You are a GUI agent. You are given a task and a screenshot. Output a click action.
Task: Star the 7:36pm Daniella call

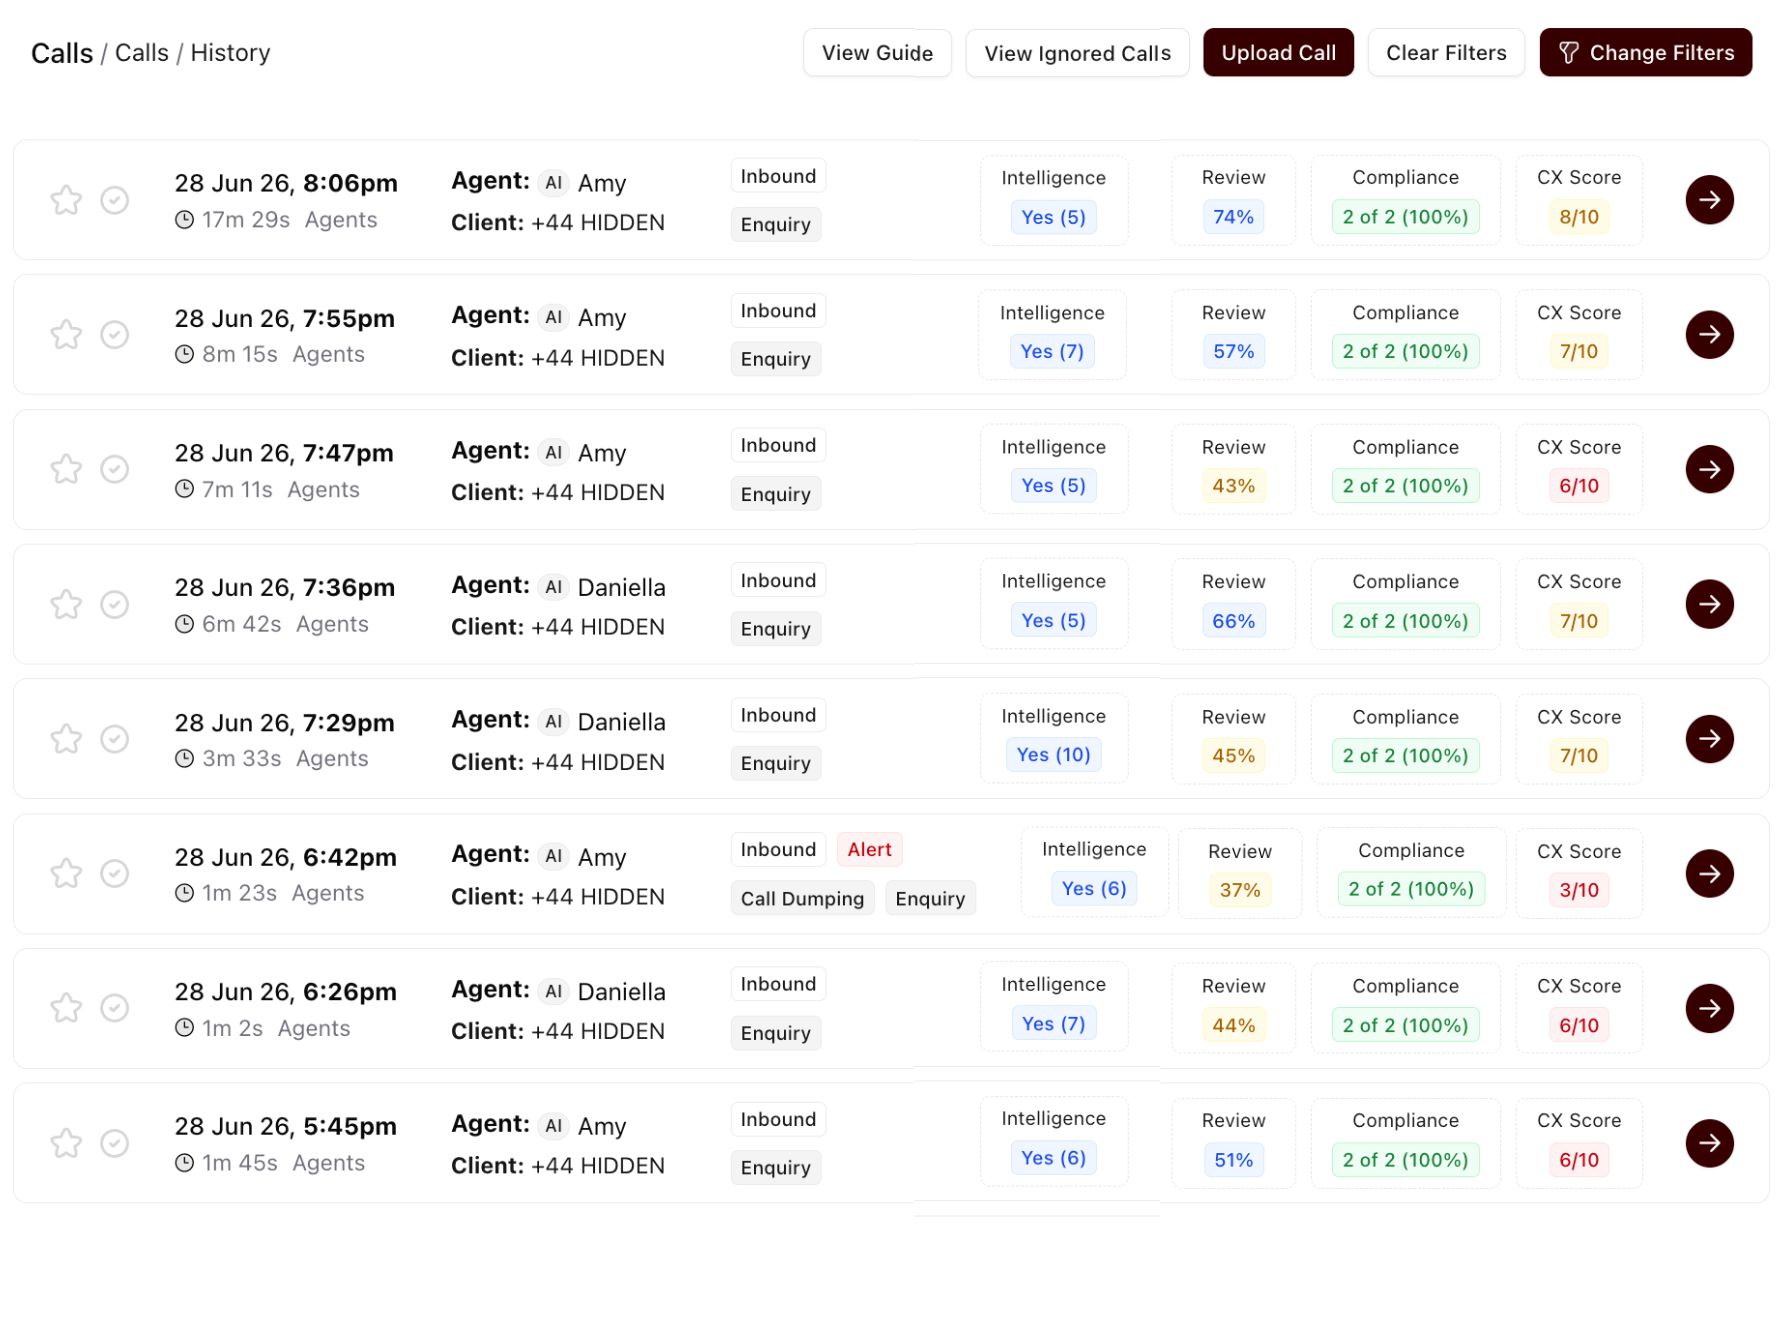pyautogui.click(x=66, y=604)
